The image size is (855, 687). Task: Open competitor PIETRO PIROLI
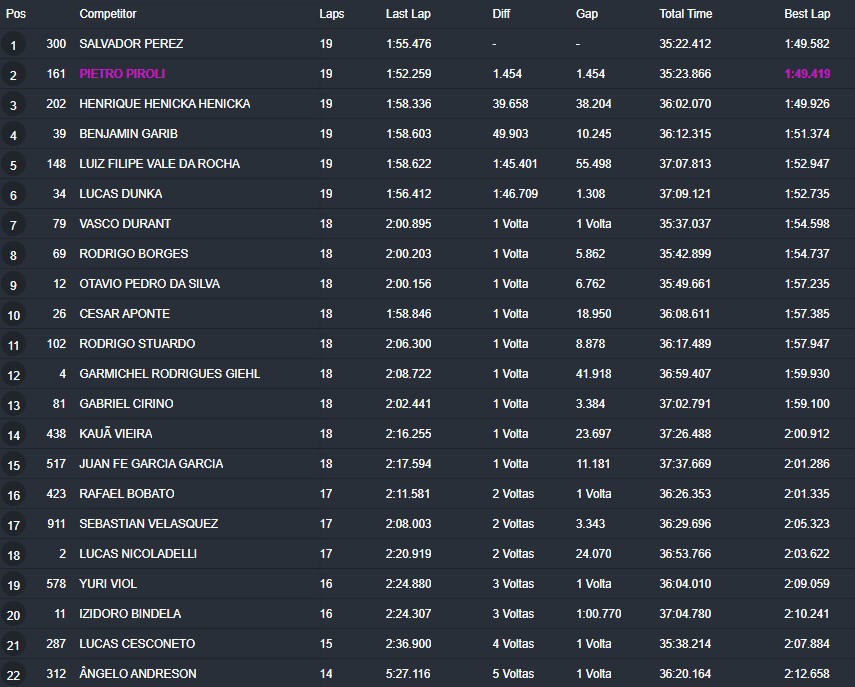click(122, 74)
